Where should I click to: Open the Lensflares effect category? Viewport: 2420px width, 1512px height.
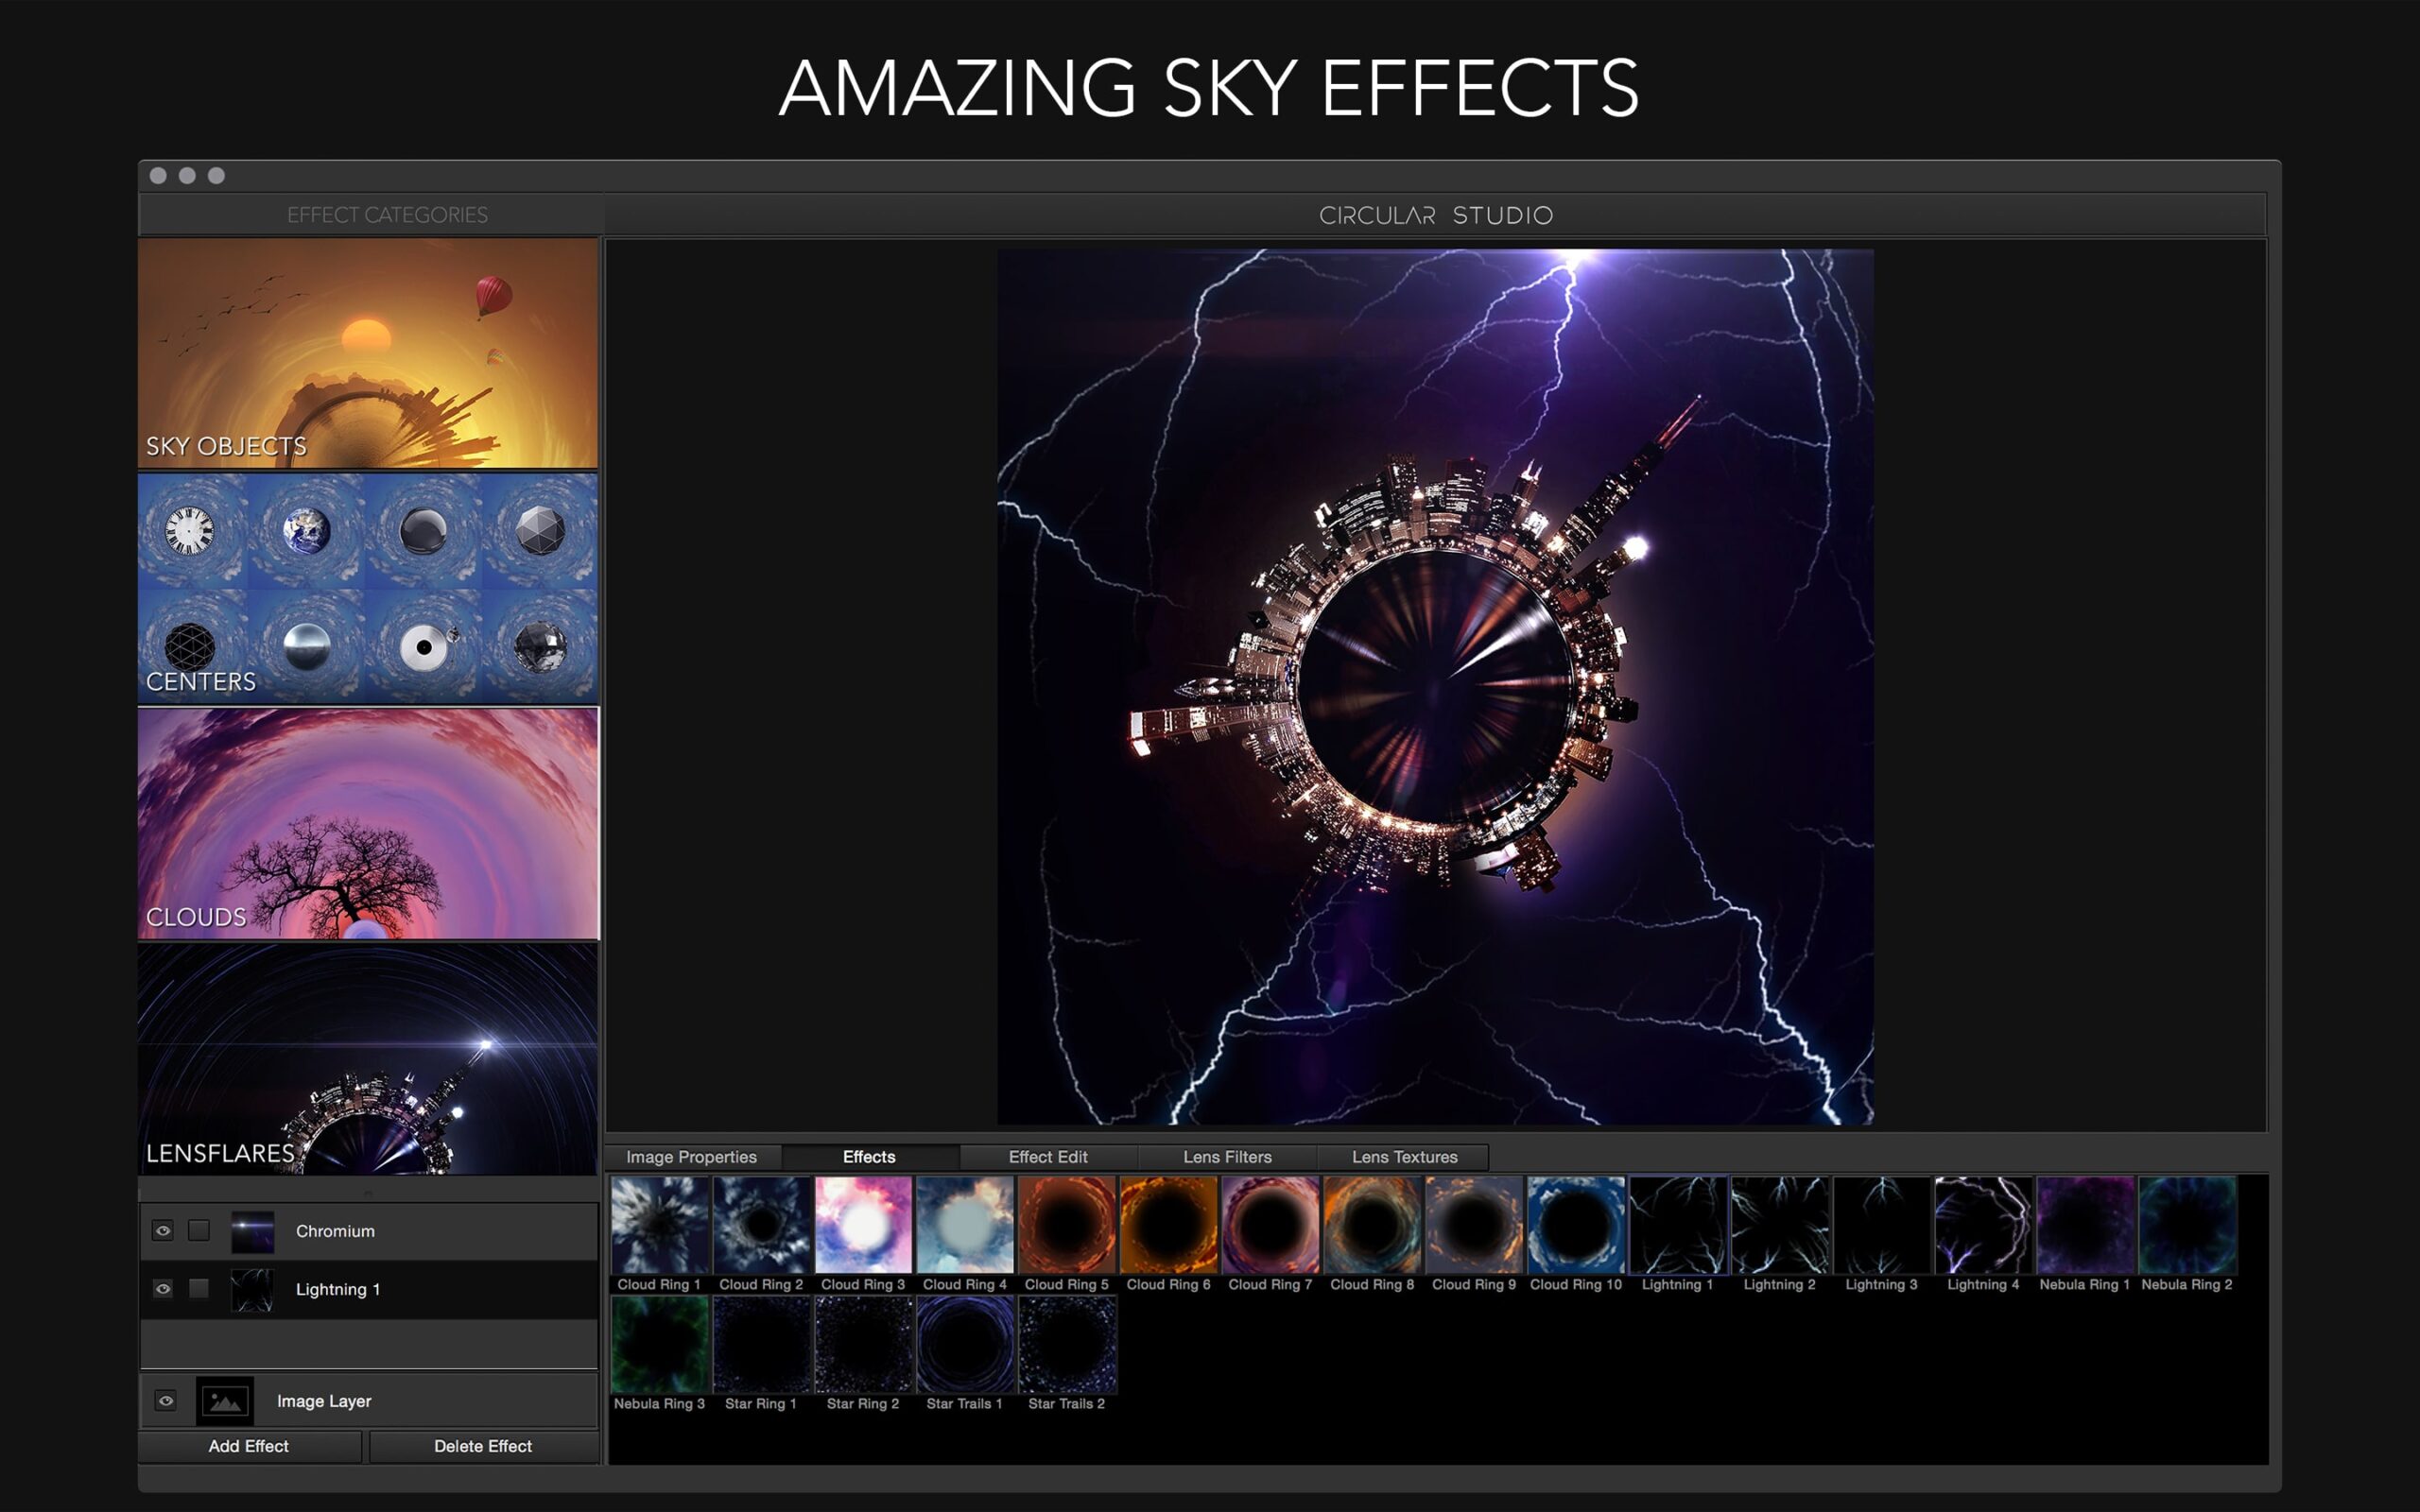coord(368,1059)
